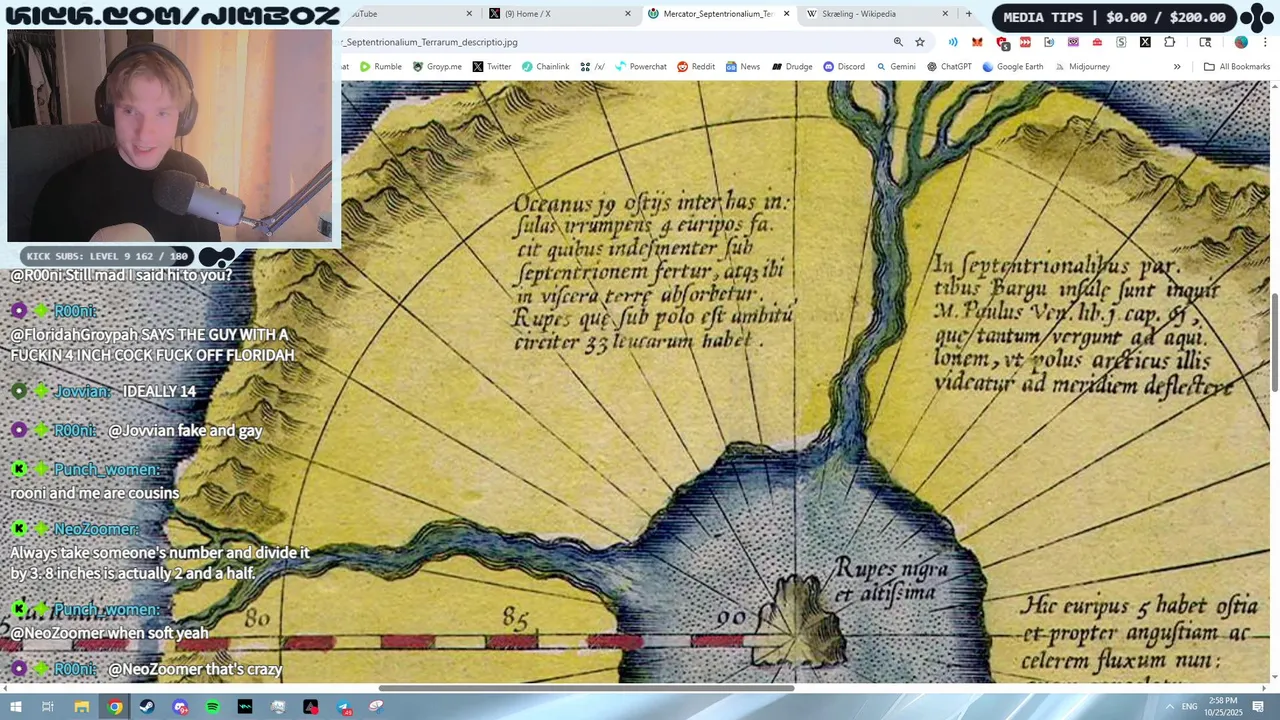Click the vertical page scrollbar thumb

coord(1275,343)
